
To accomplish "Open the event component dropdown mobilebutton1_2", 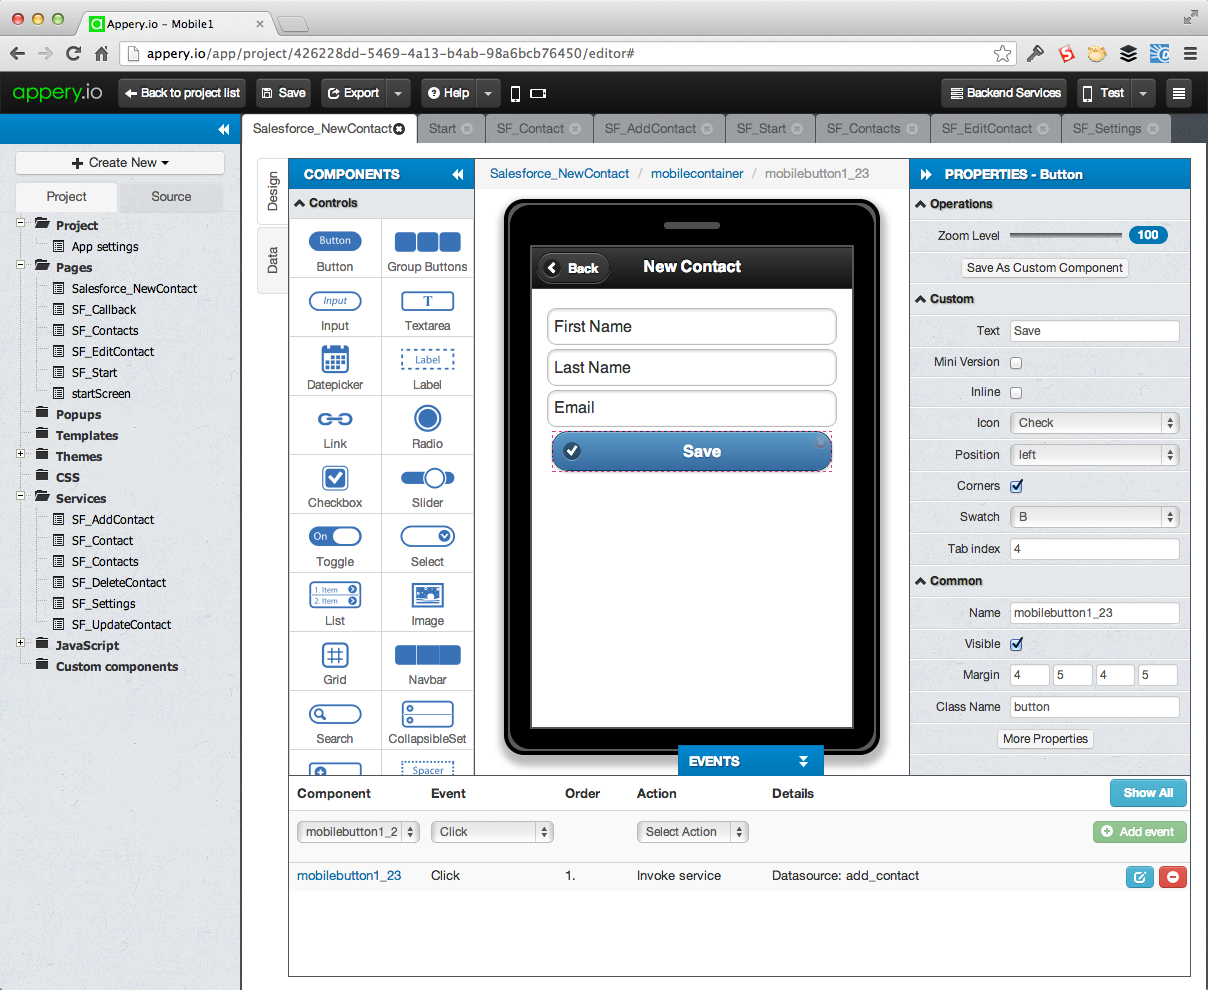I will (358, 832).
